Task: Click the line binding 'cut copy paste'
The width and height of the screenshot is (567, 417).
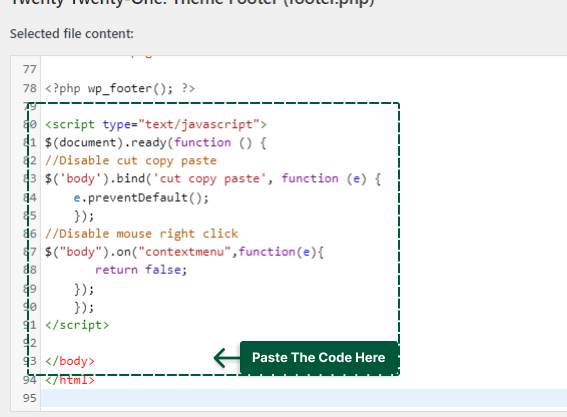Action: [213, 179]
